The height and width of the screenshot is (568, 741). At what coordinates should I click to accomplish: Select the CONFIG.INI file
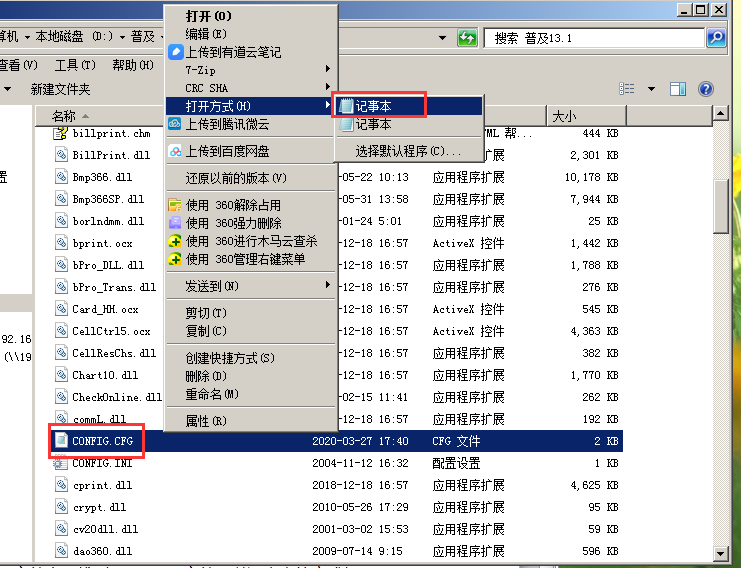pos(103,464)
